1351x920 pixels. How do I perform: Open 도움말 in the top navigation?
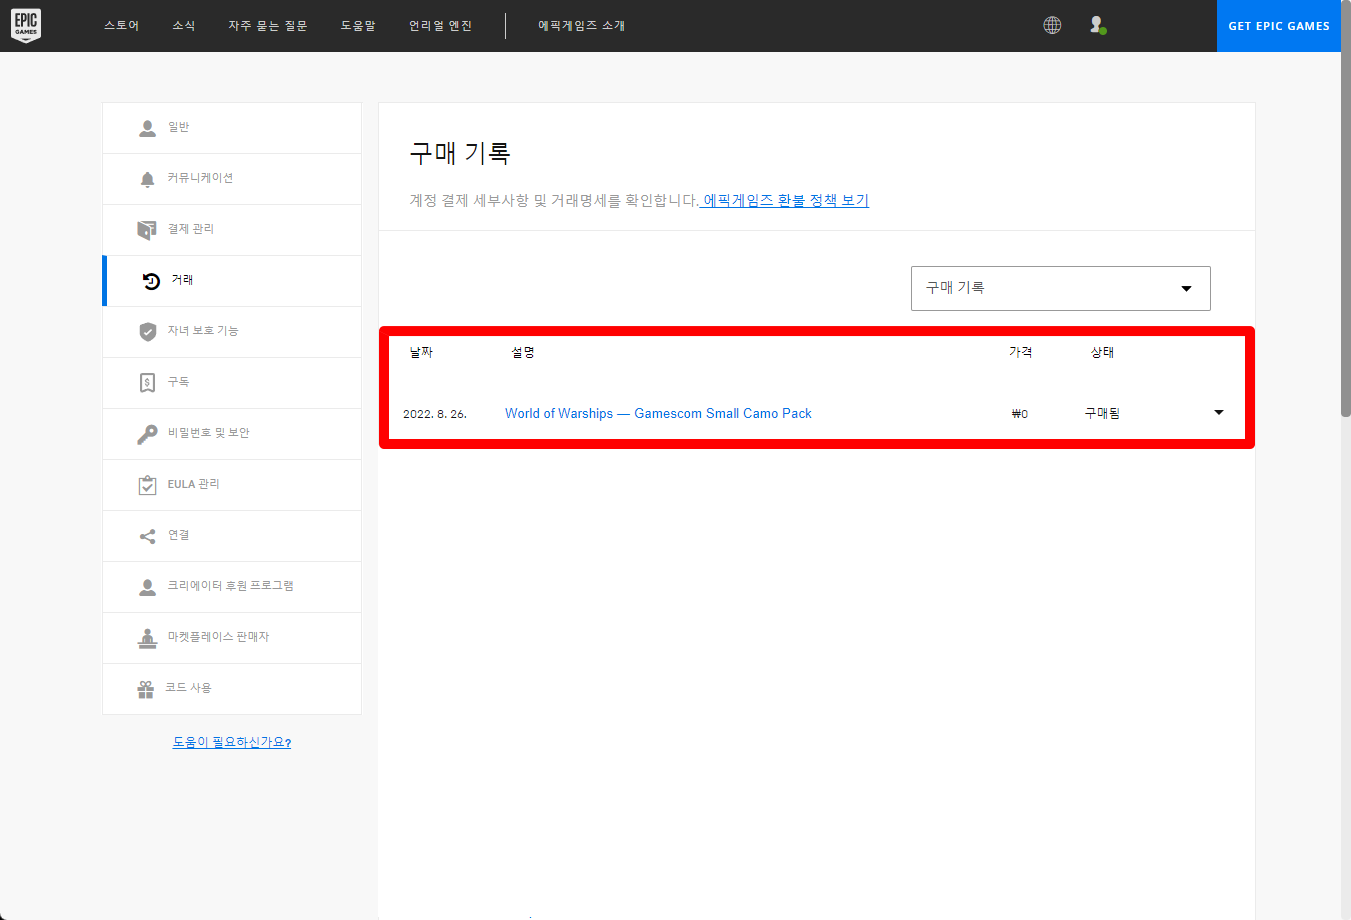click(x=358, y=26)
